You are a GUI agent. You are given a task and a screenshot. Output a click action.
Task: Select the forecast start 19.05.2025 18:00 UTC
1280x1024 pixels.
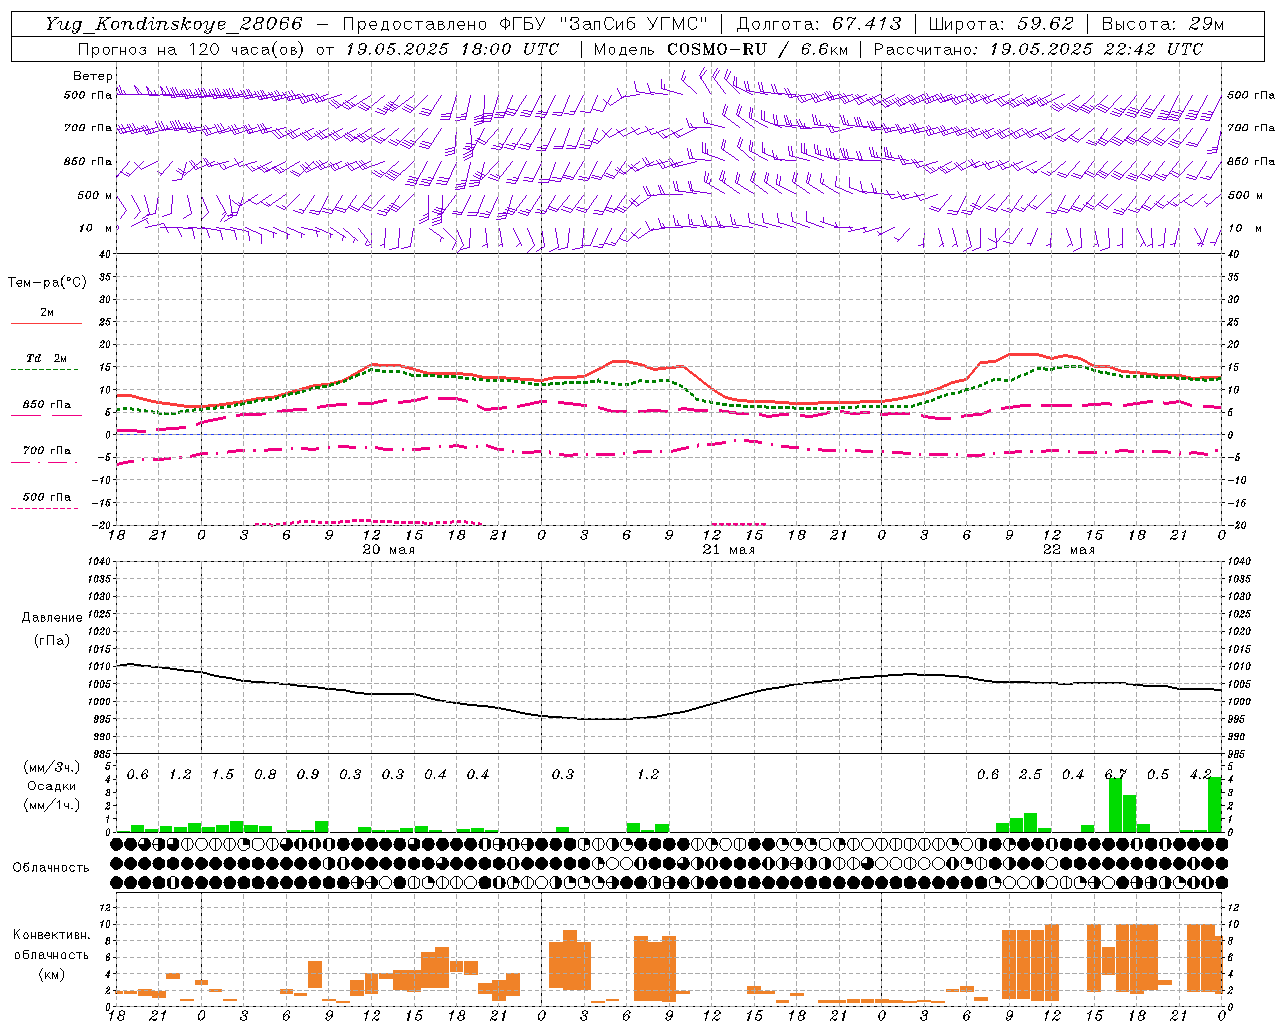tap(452, 49)
